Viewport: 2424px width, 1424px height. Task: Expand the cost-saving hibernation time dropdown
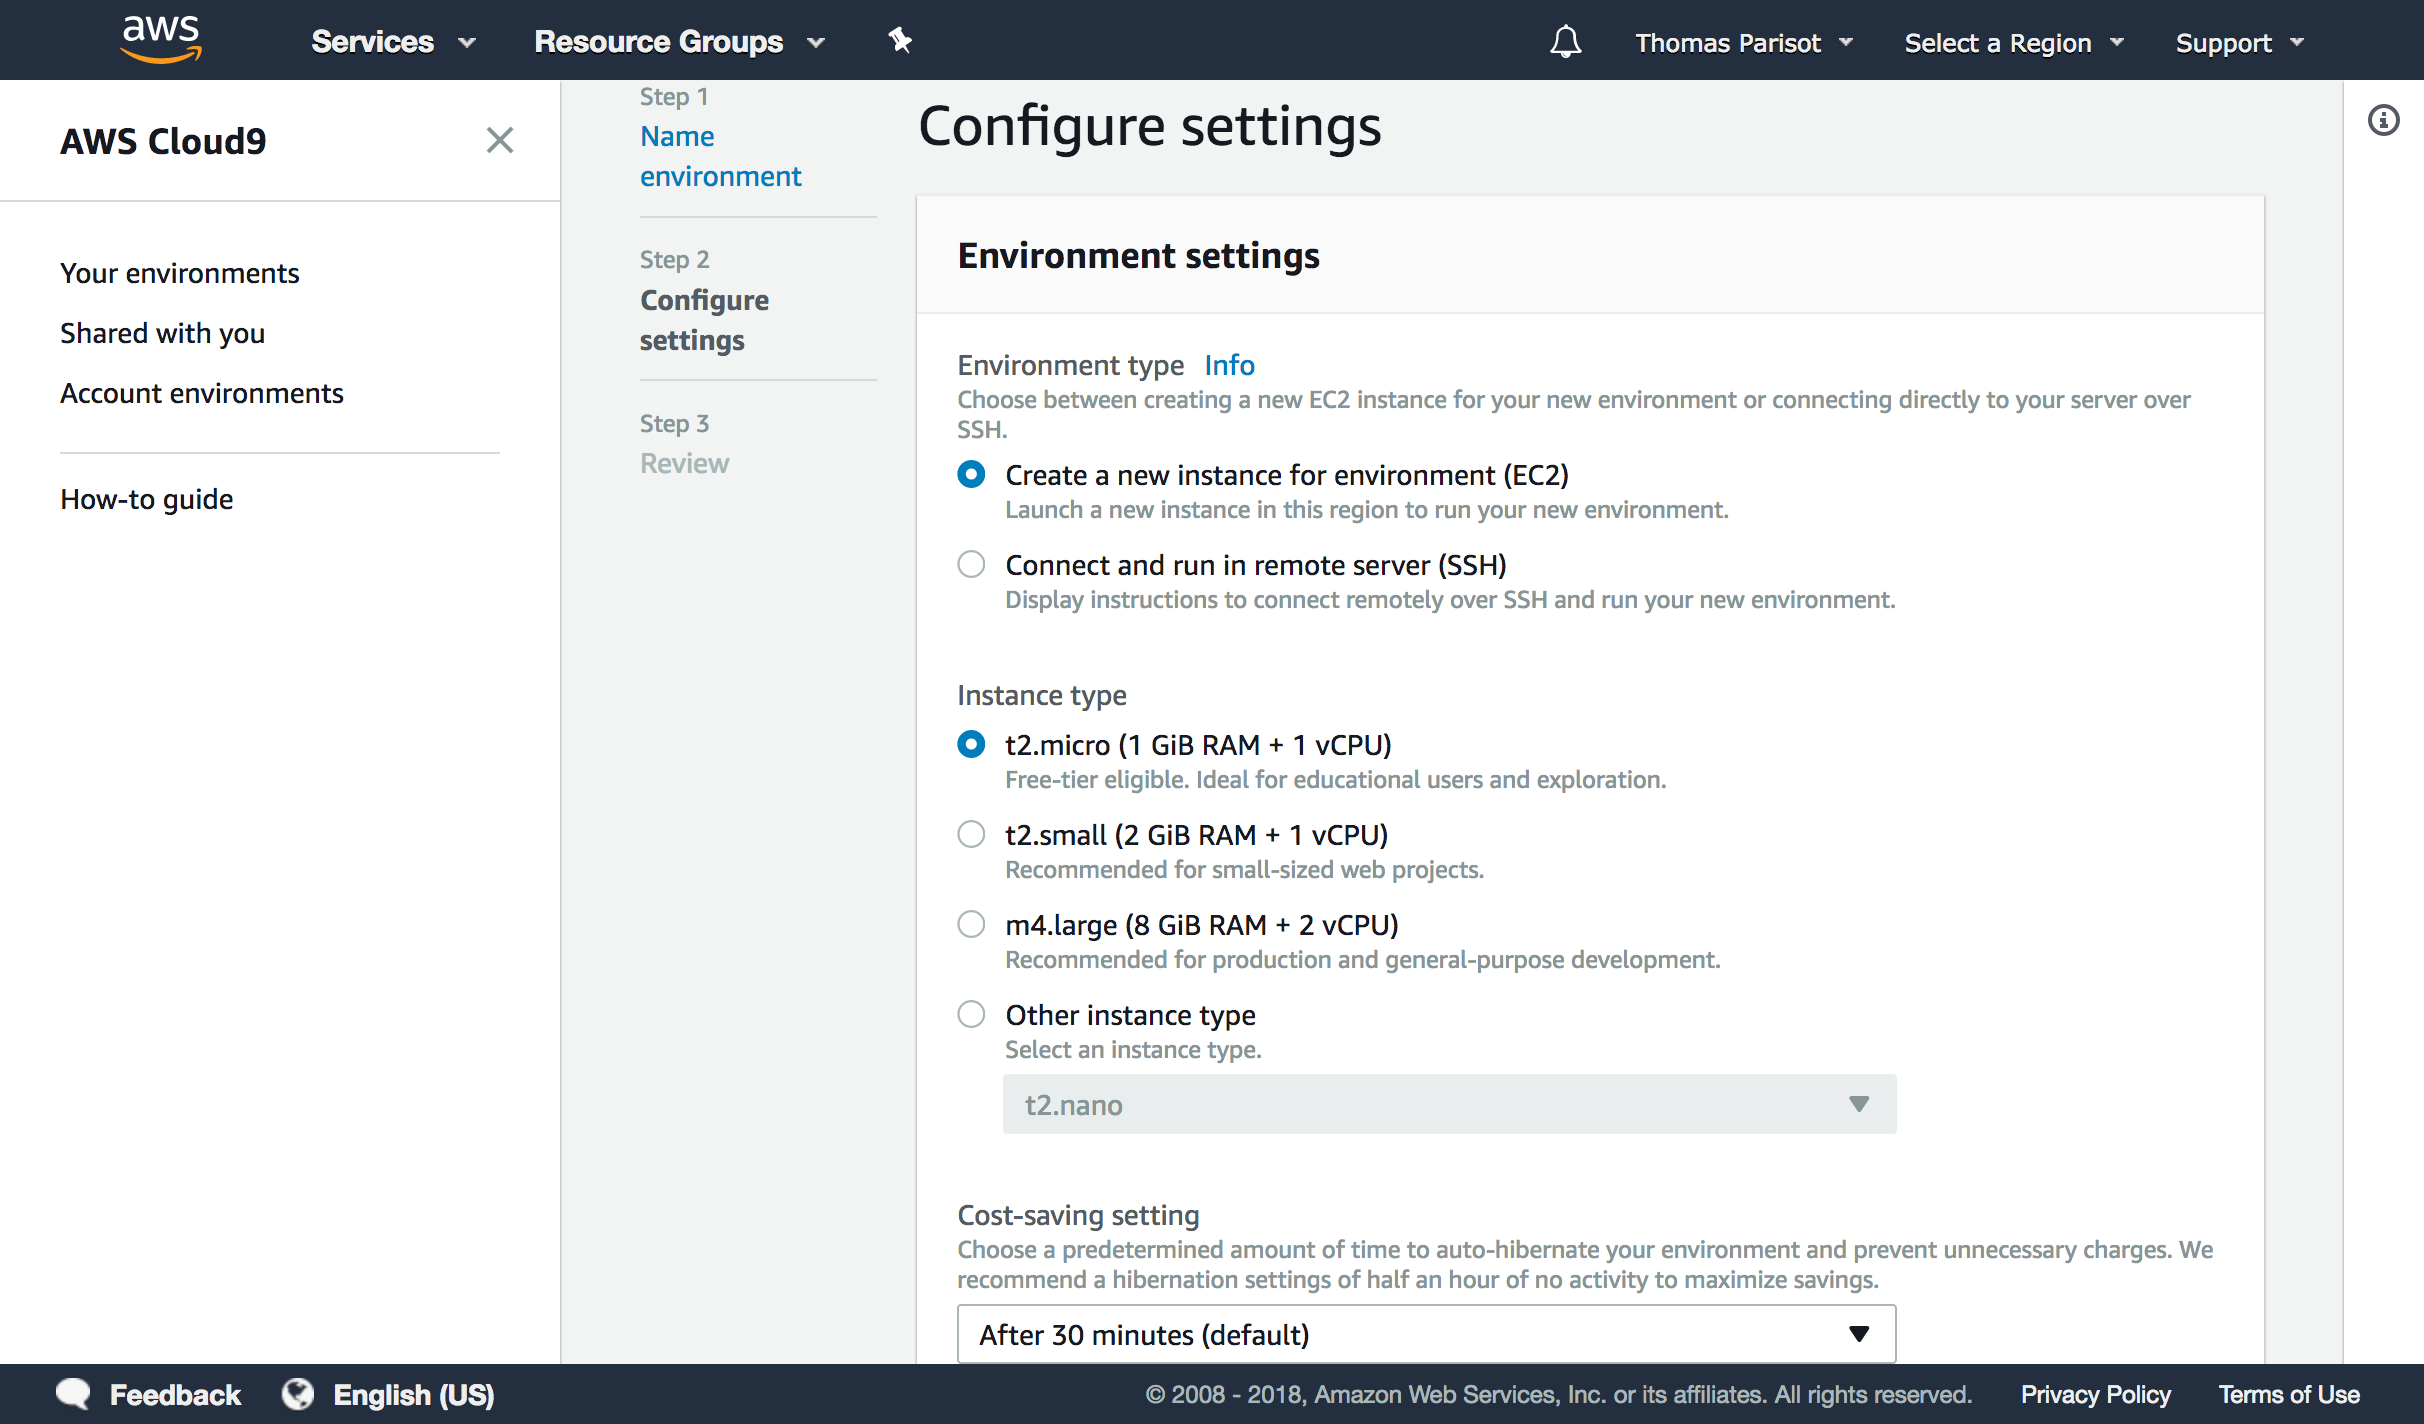(x=1424, y=1333)
